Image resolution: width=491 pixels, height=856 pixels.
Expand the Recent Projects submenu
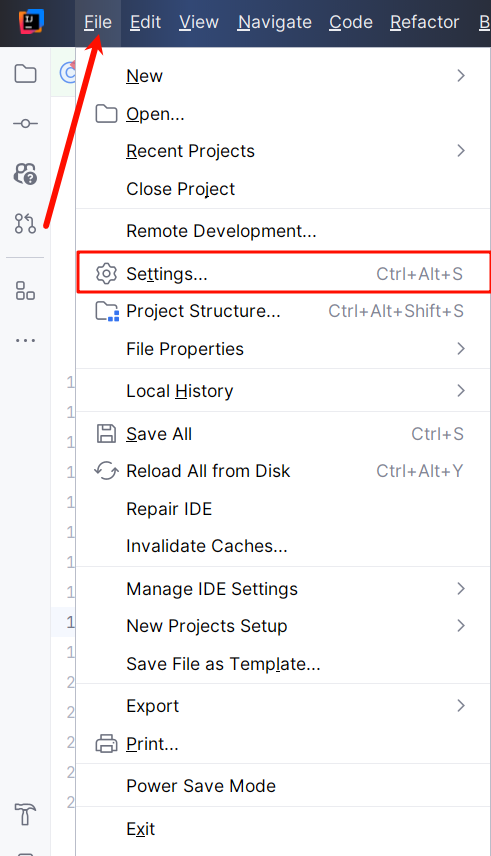click(283, 151)
